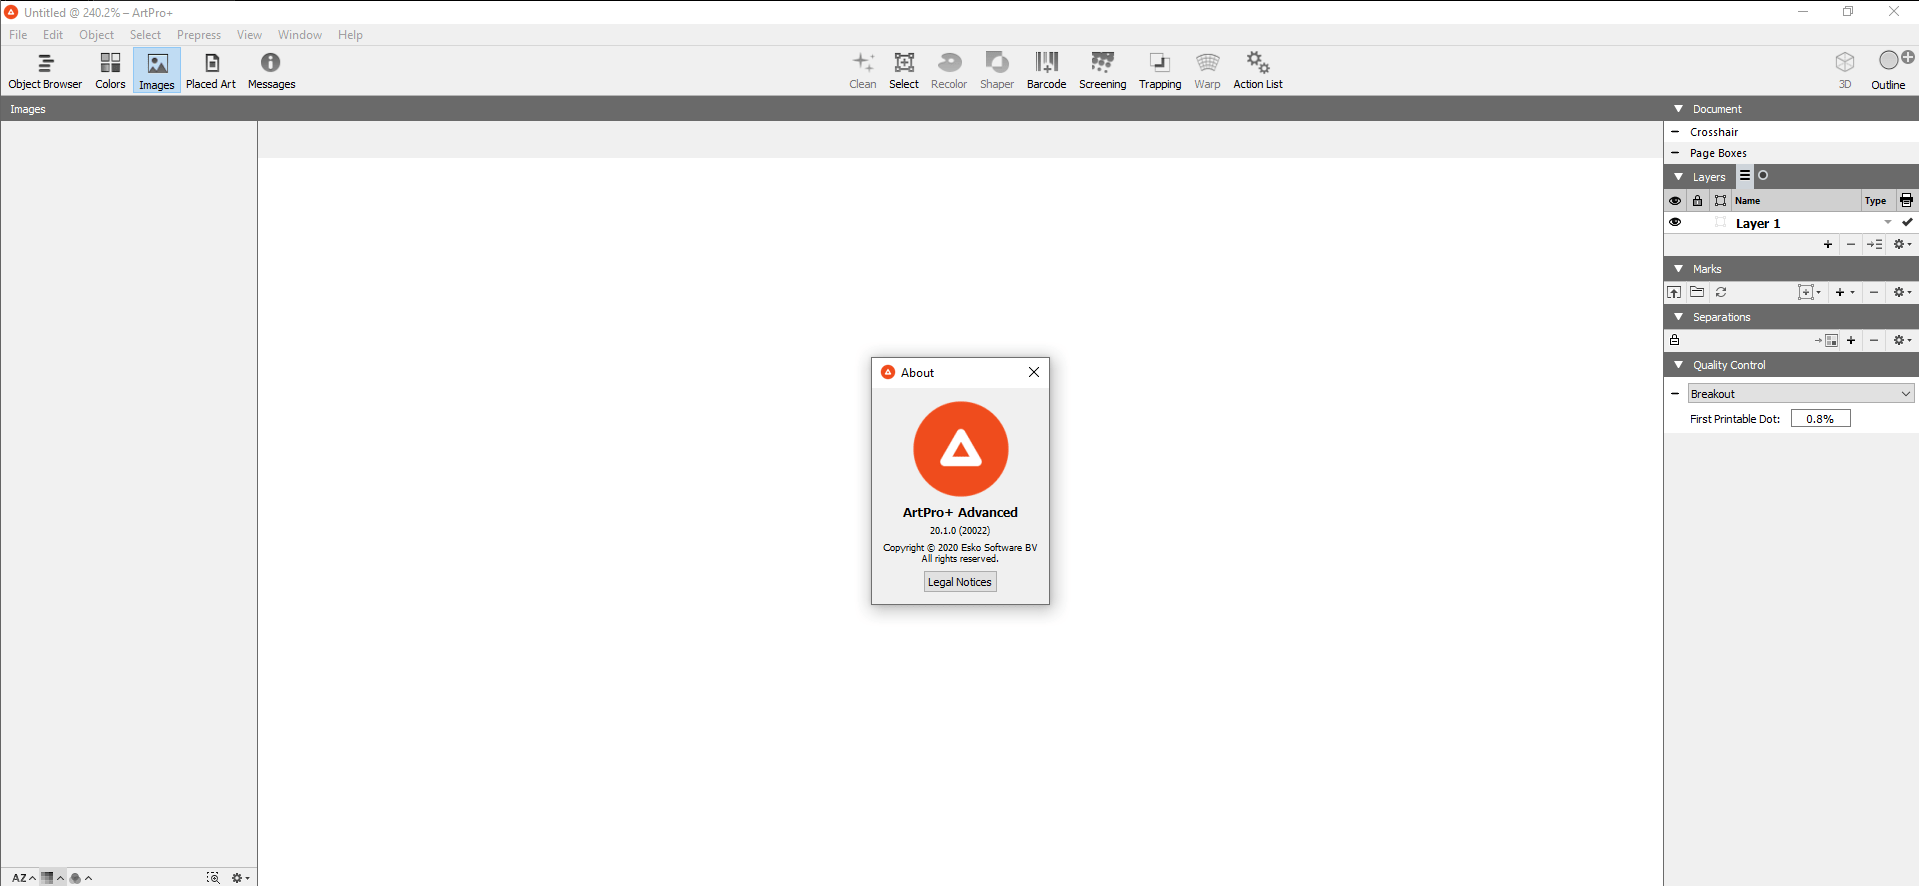Open the Barcode tool
The width and height of the screenshot is (1919, 886).
pyautogui.click(x=1047, y=71)
